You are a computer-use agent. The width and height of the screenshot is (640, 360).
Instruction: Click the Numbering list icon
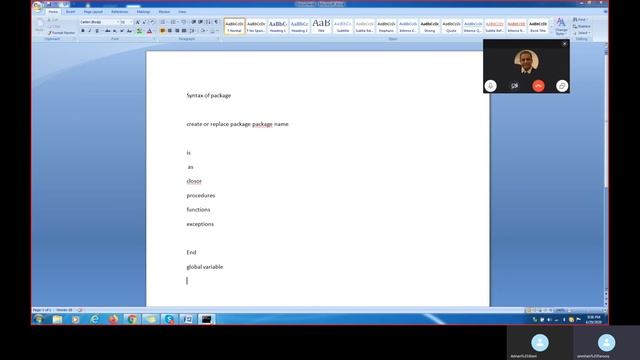coord(174,22)
